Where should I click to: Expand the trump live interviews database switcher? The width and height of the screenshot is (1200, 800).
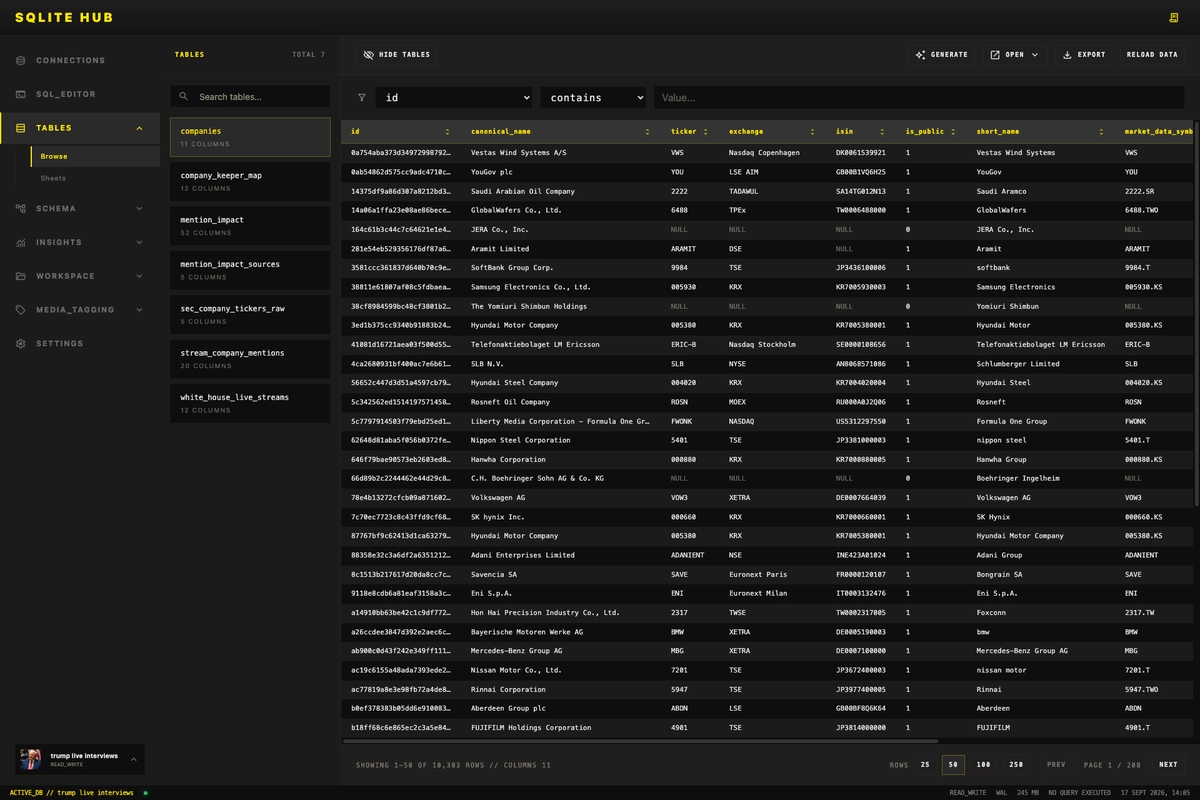click(133, 759)
